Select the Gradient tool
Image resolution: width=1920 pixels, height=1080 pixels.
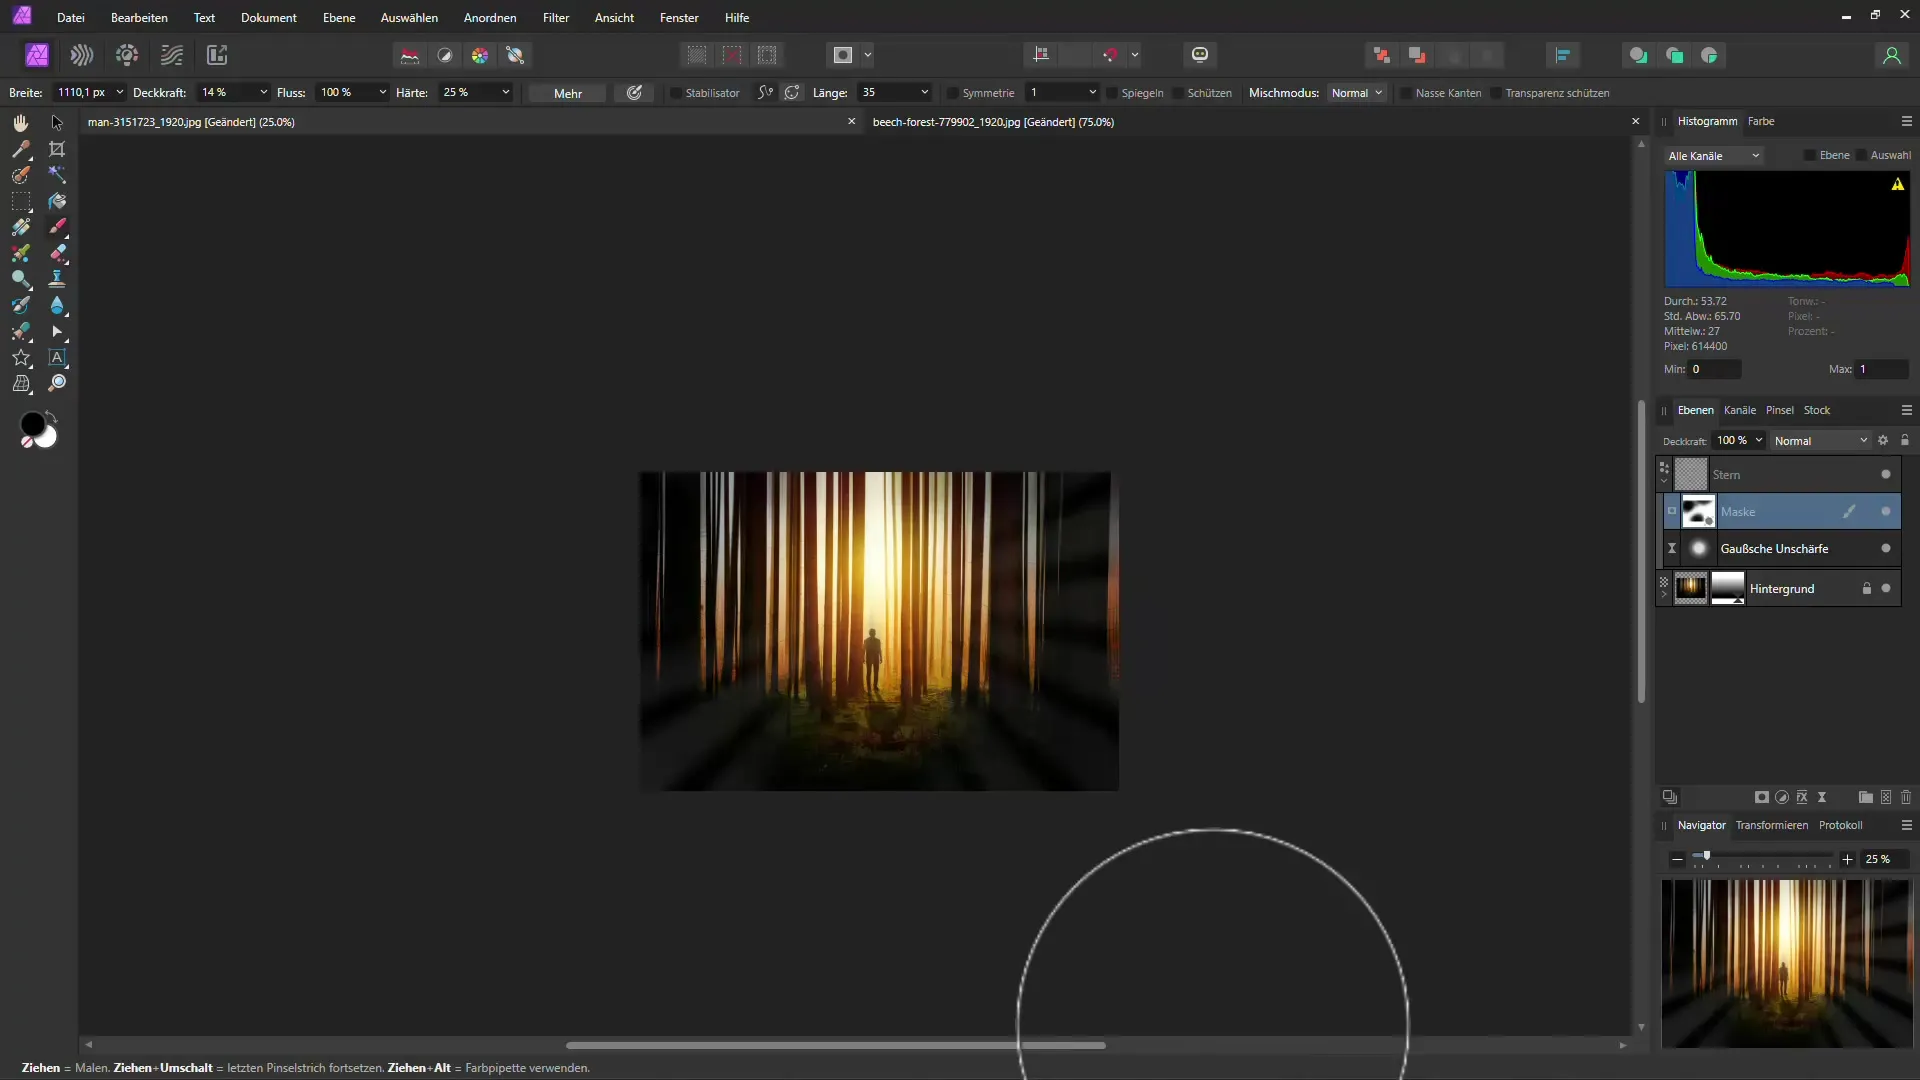tap(21, 227)
